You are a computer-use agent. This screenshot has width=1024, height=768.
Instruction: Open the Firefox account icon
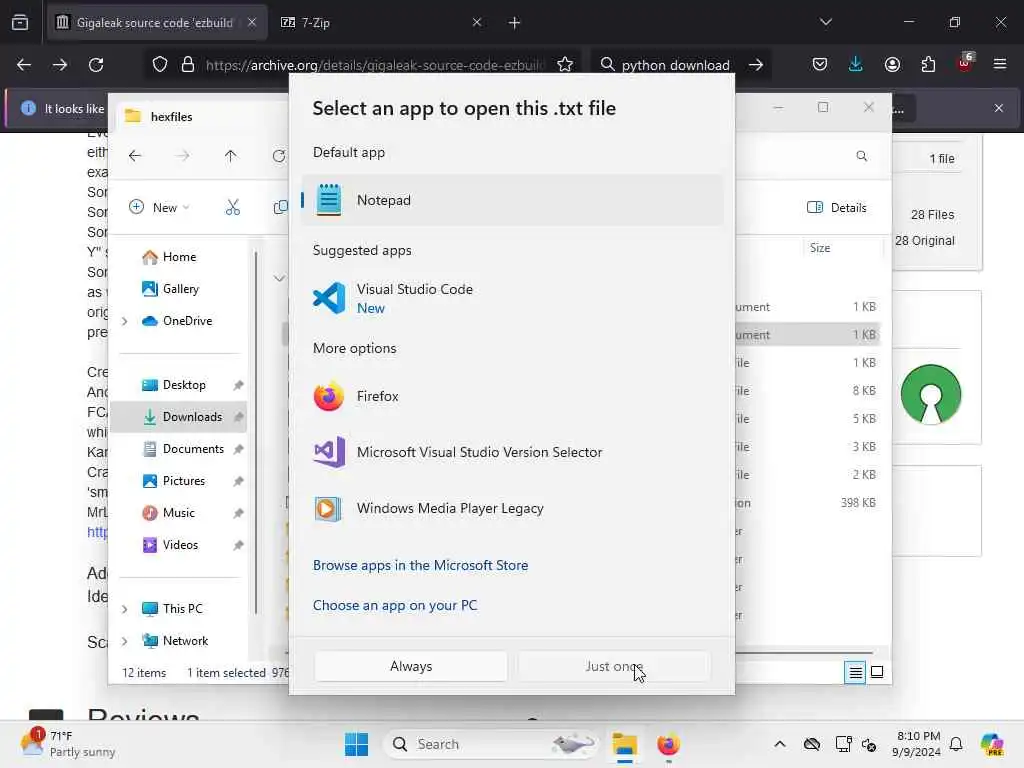point(892,64)
